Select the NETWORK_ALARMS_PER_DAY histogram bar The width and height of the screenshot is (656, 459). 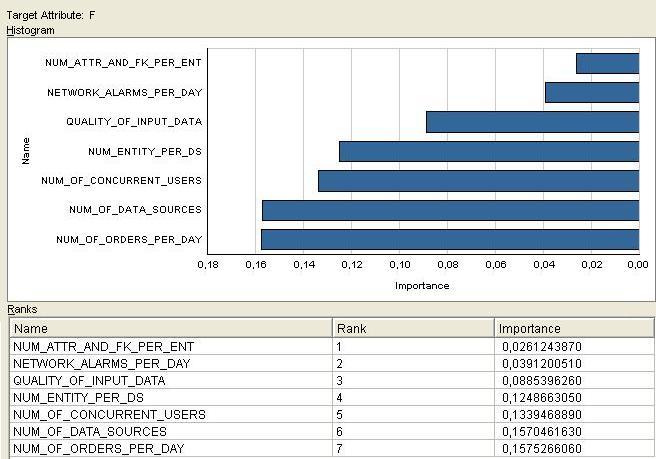click(x=591, y=92)
